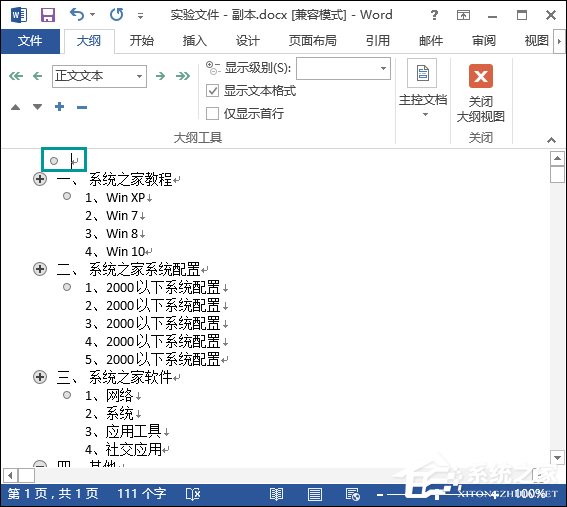
Task: Zoom out with the minus button
Action: pos(380,494)
